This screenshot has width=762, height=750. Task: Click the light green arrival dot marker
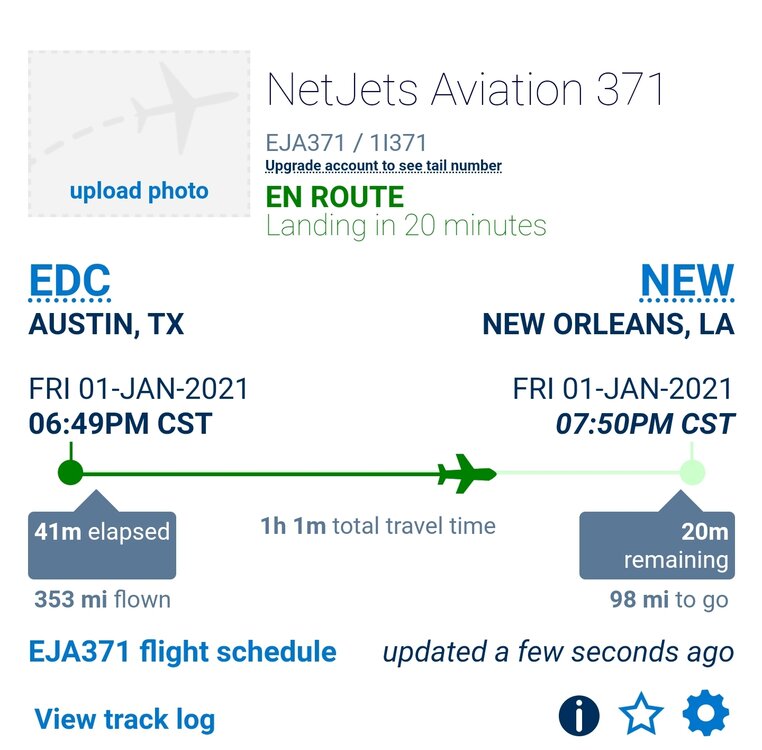coord(692,472)
